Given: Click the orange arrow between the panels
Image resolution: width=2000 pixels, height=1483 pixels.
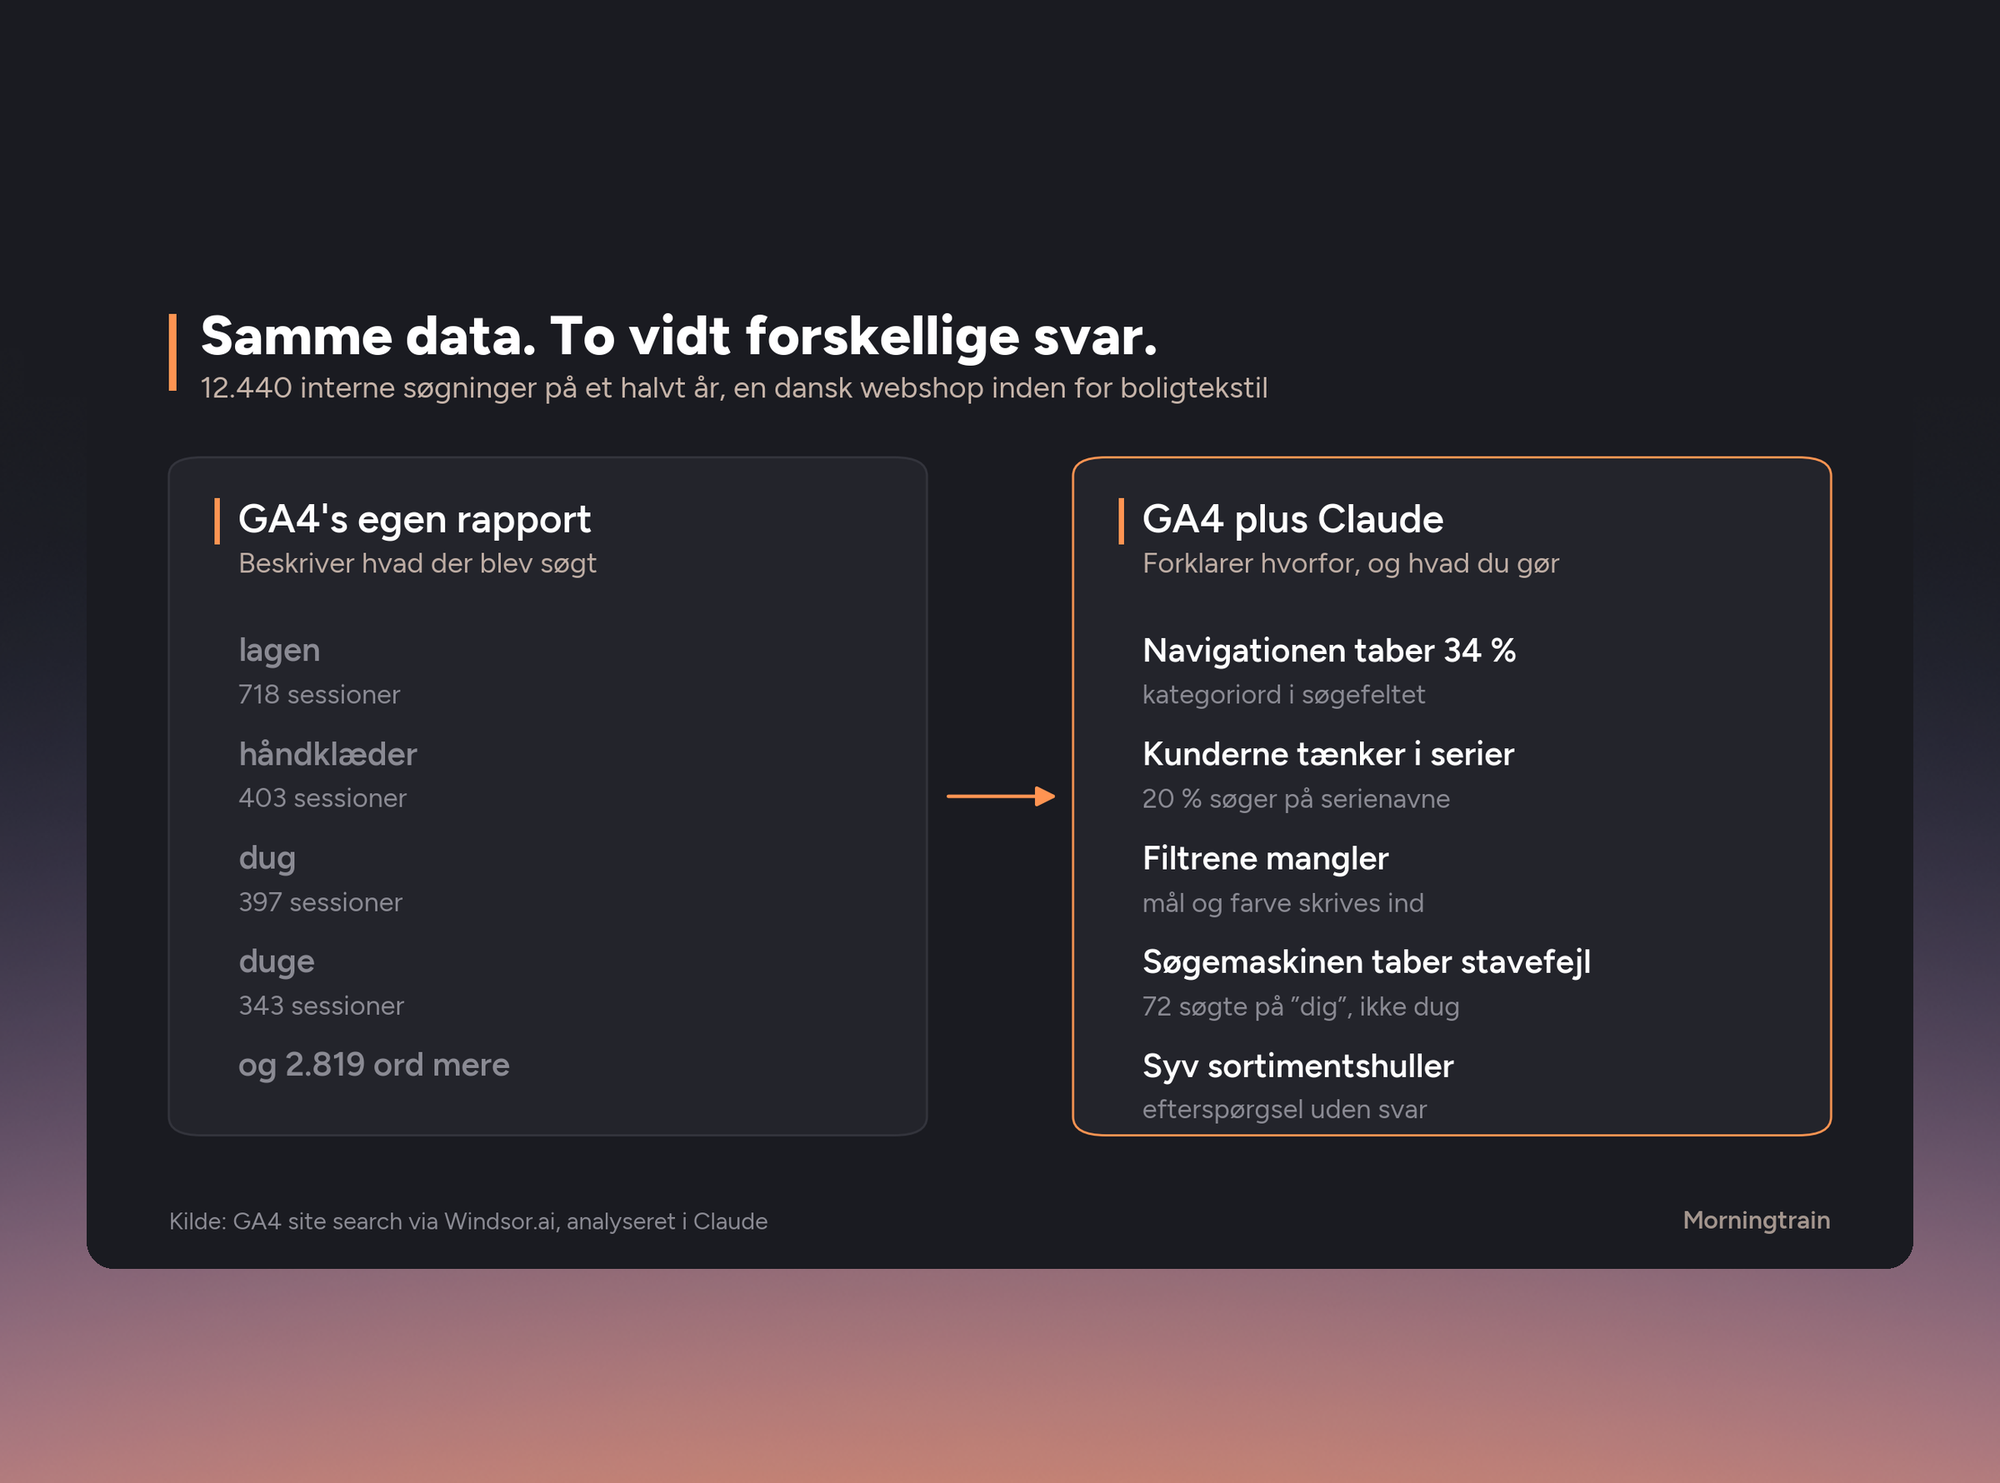Looking at the screenshot, I should pos(1001,796).
